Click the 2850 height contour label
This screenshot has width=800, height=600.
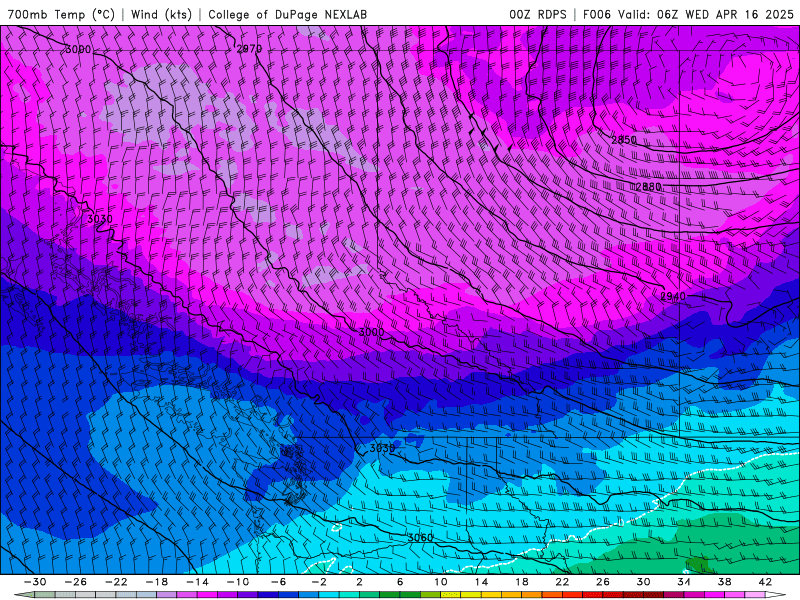624,139
